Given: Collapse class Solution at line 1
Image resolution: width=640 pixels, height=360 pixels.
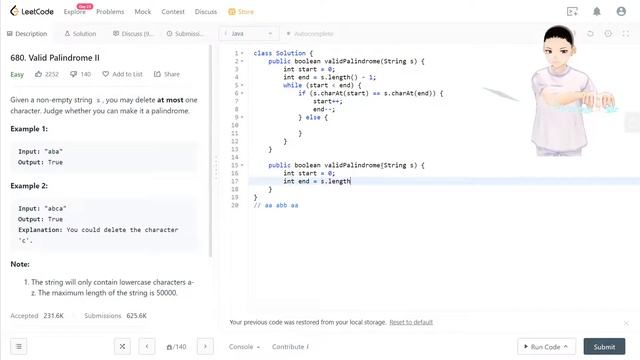Looking at the screenshot, I should click(x=242, y=53).
